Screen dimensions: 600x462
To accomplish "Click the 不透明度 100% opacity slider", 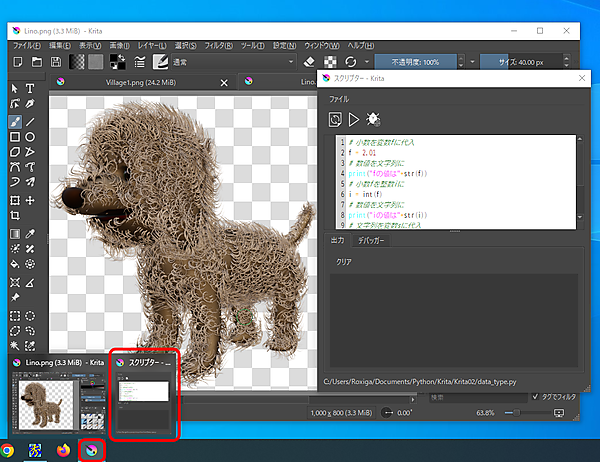I will point(417,62).
